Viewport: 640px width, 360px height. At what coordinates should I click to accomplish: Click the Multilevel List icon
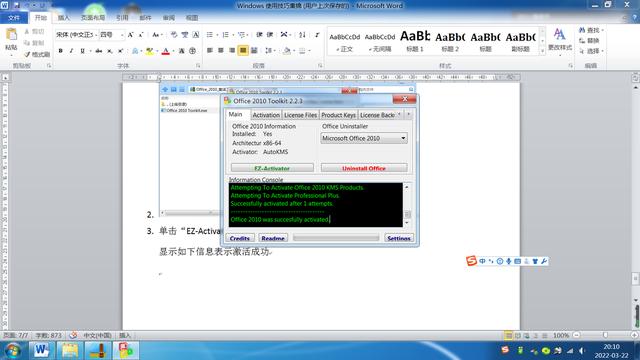(241, 35)
